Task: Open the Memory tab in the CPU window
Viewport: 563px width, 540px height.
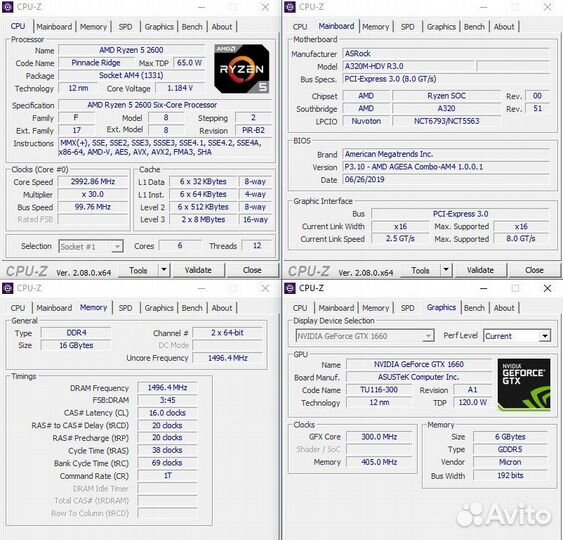Action: click(x=93, y=27)
